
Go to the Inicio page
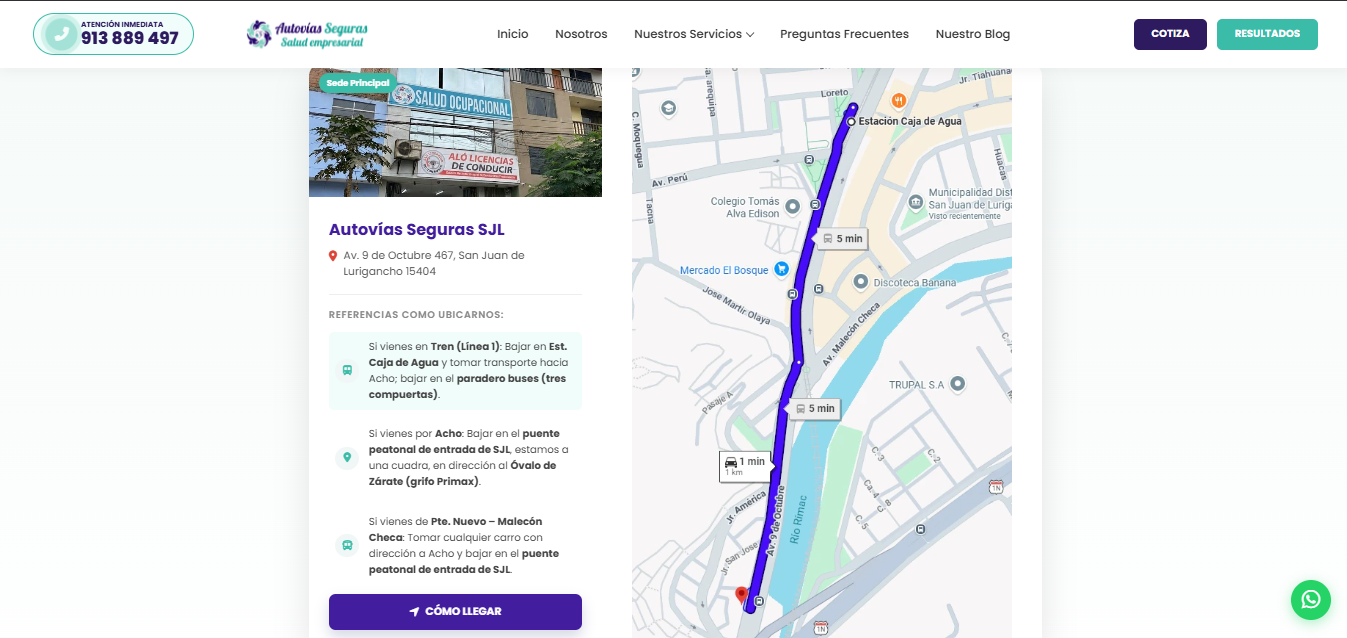(513, 34)
